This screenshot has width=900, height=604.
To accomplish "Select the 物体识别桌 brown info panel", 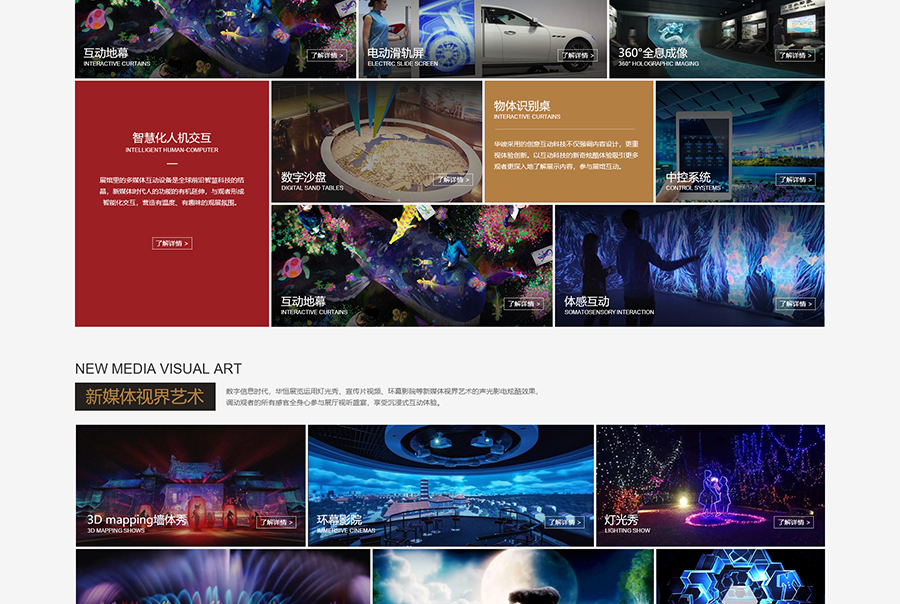I will 568,141.
